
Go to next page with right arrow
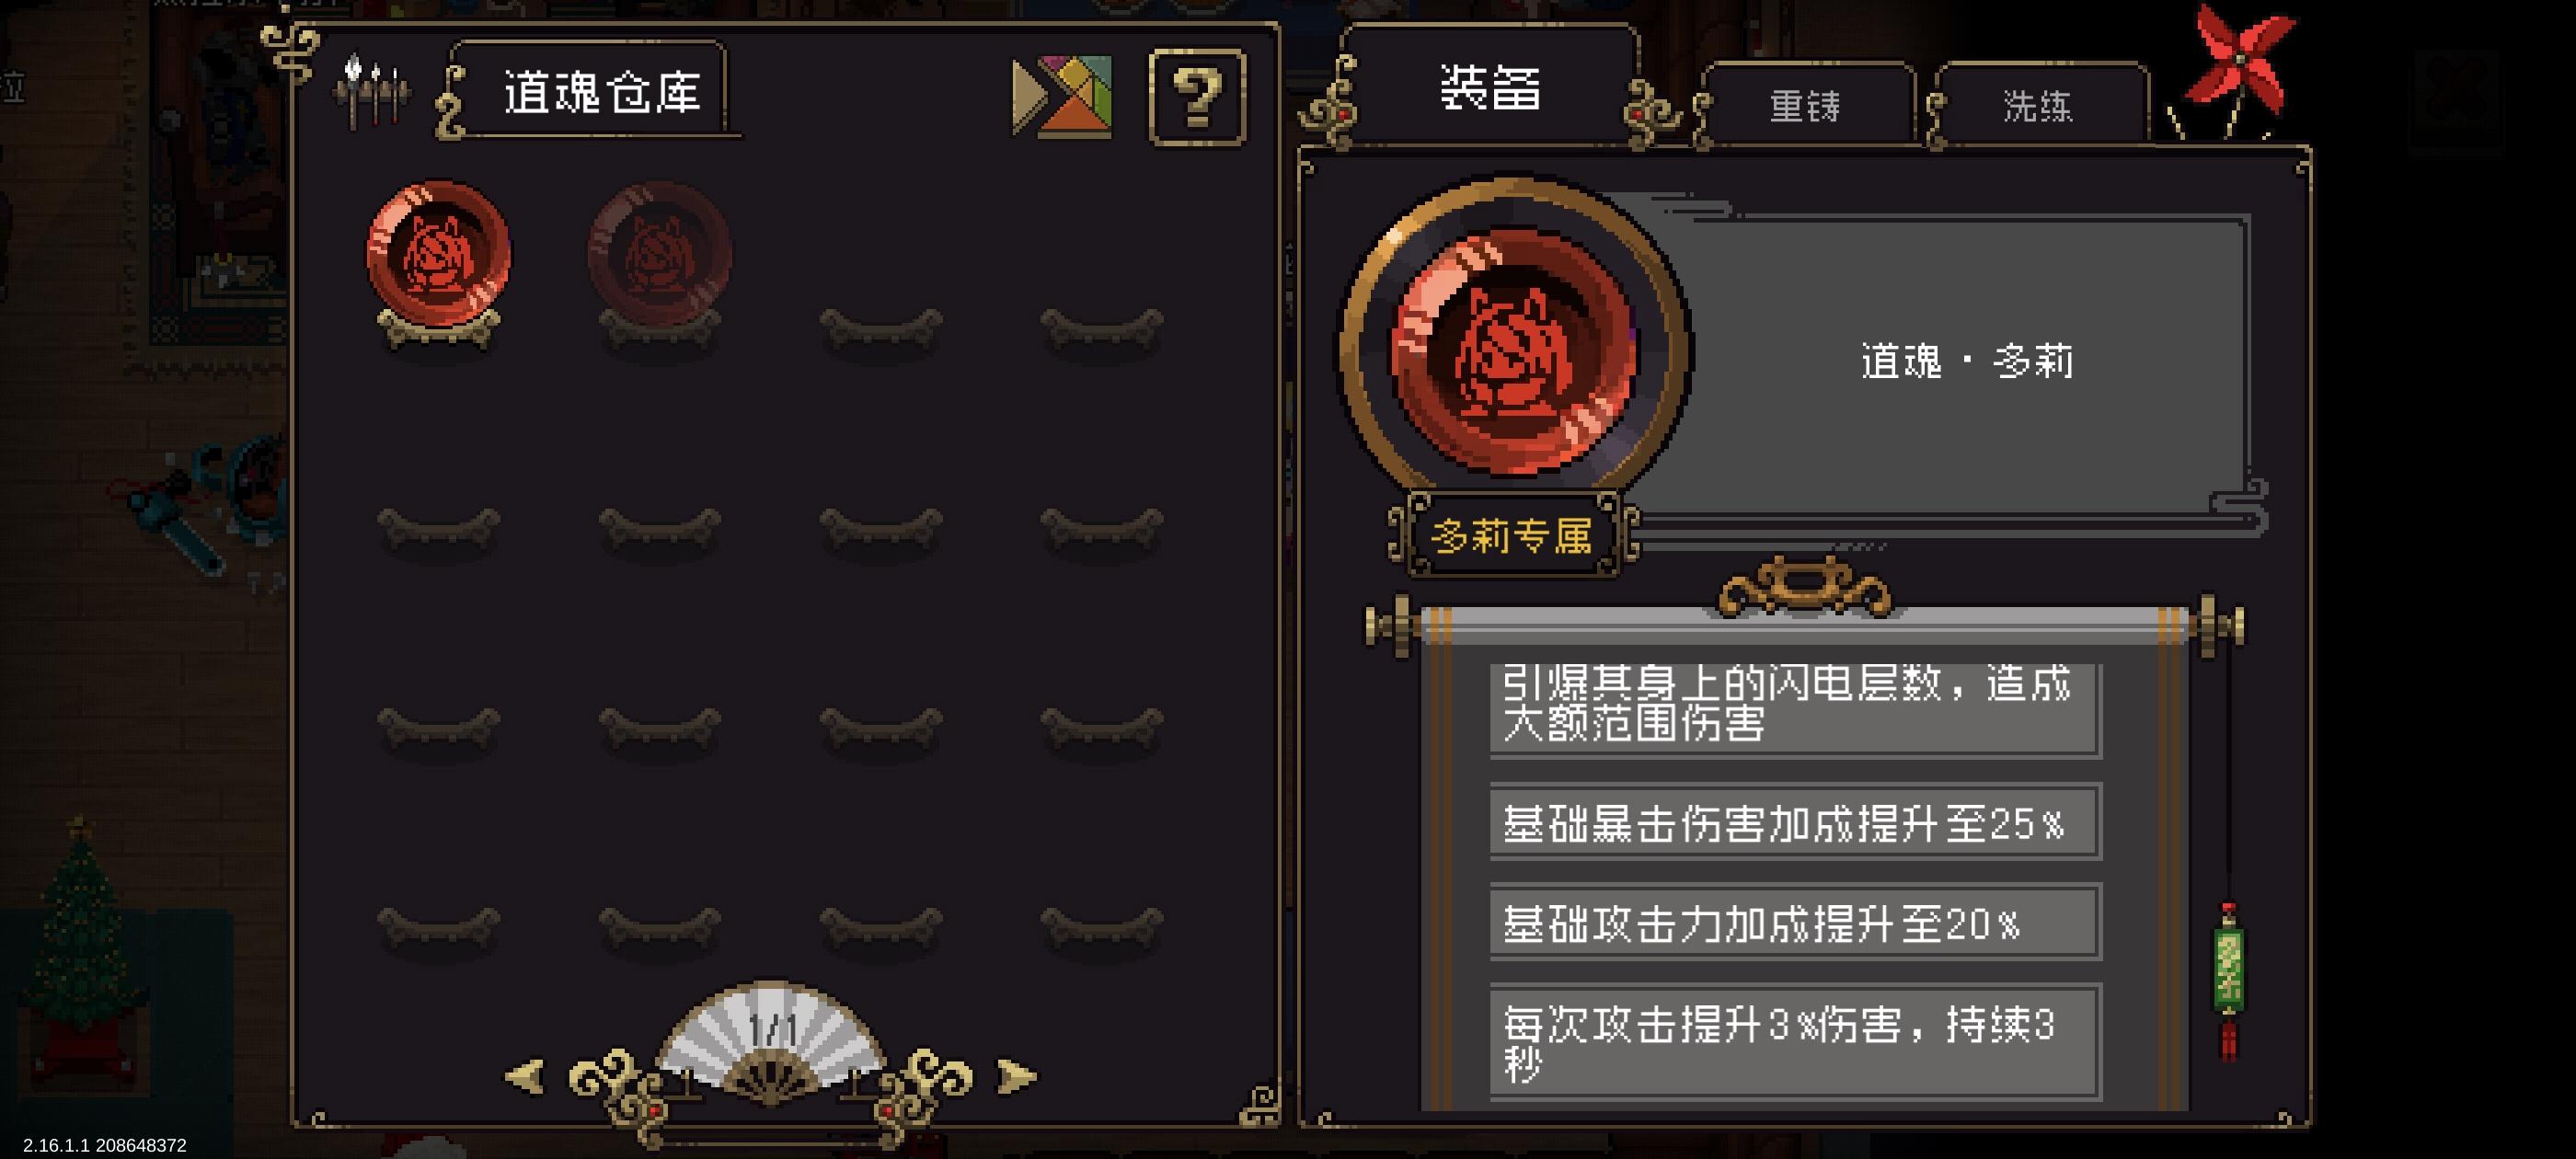[x=1017, y=1076]
